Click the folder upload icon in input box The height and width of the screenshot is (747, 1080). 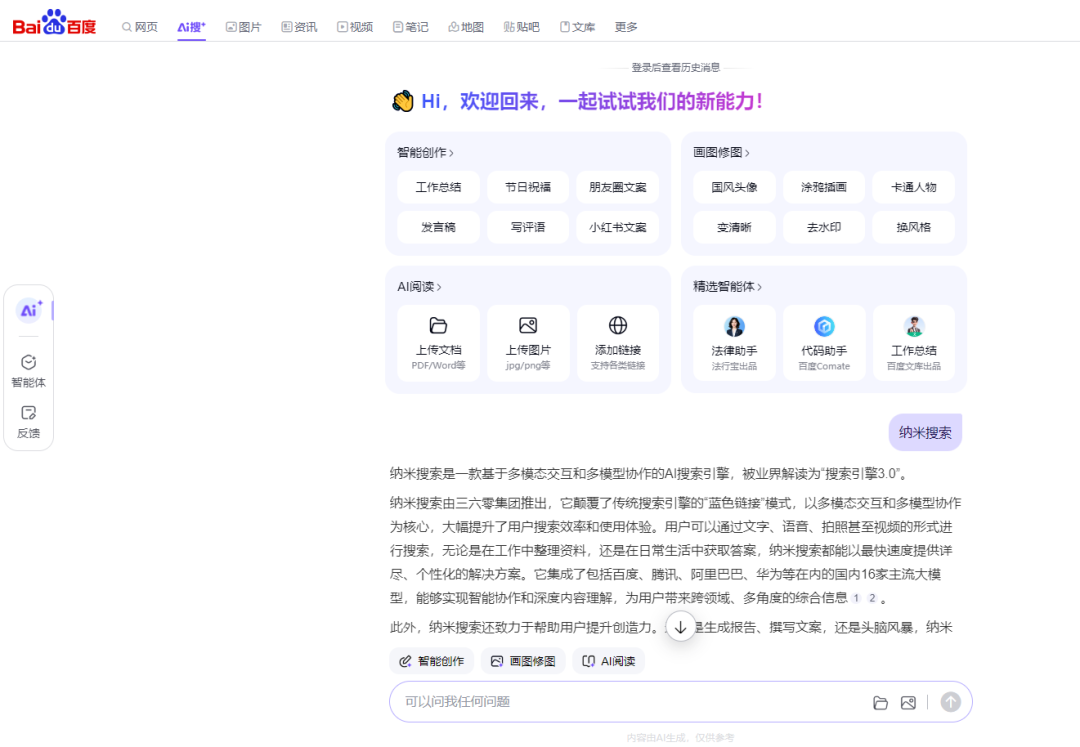[x=880, y=702]
